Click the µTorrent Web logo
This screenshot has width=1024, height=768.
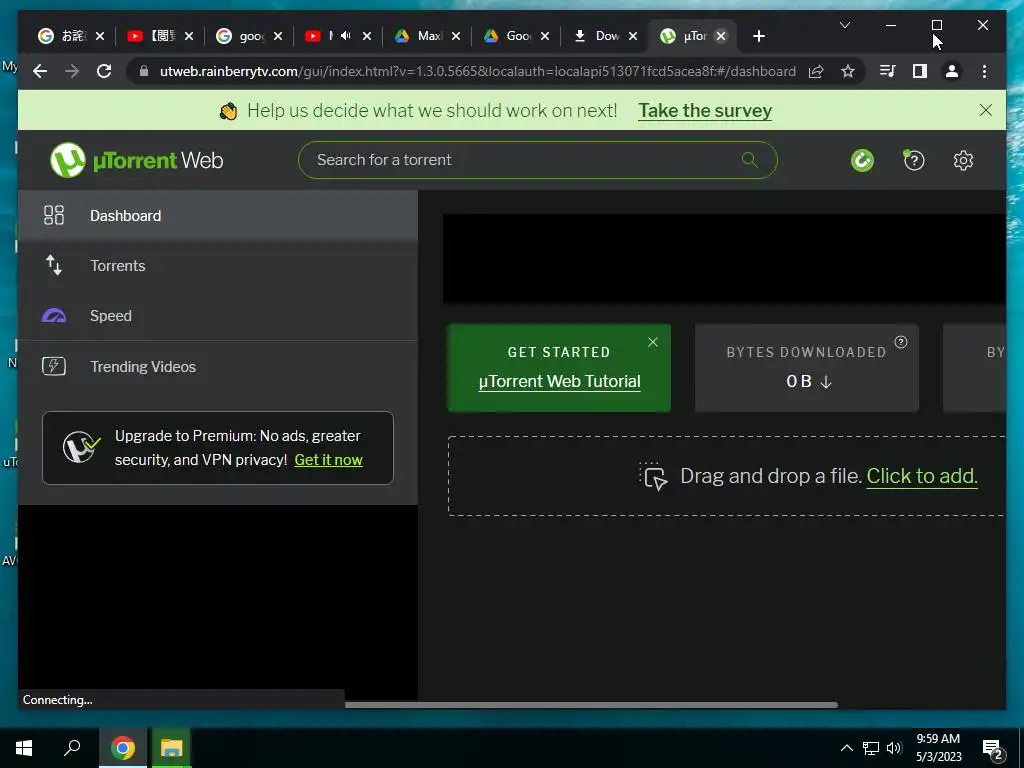[136, 160]
